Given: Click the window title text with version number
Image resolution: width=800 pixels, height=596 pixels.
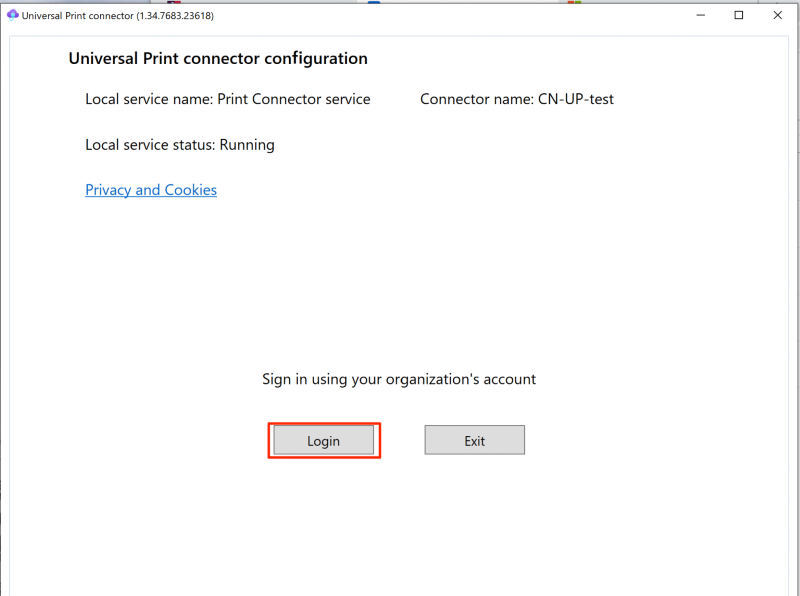Looking at the screenshot, I should click(118, 16).
